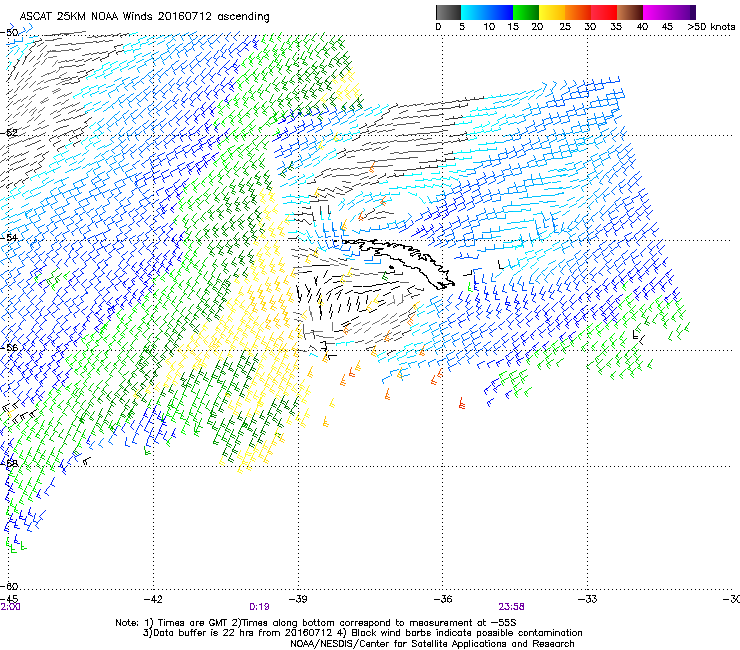740x650 pixels.
Task: Click the cyan 5 knots legend swatch
Action: (474, 12)
